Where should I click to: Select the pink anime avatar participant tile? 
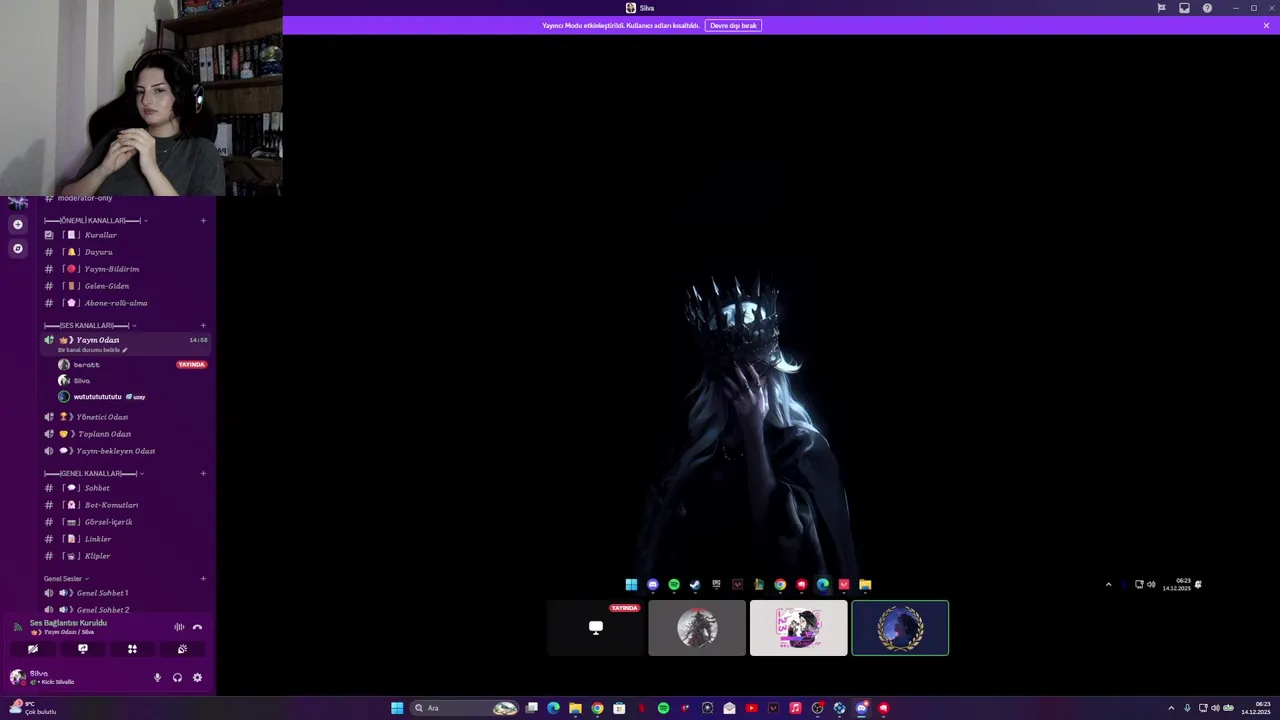coord(798,628)
